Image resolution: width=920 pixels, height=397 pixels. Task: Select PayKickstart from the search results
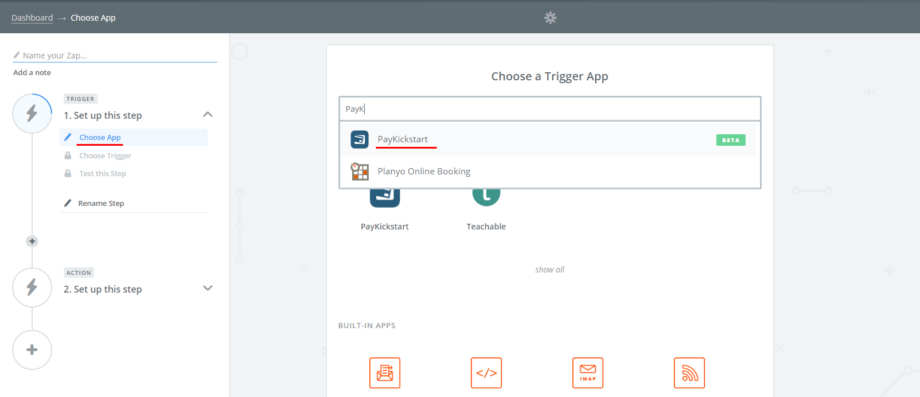(x=550, y=140)
